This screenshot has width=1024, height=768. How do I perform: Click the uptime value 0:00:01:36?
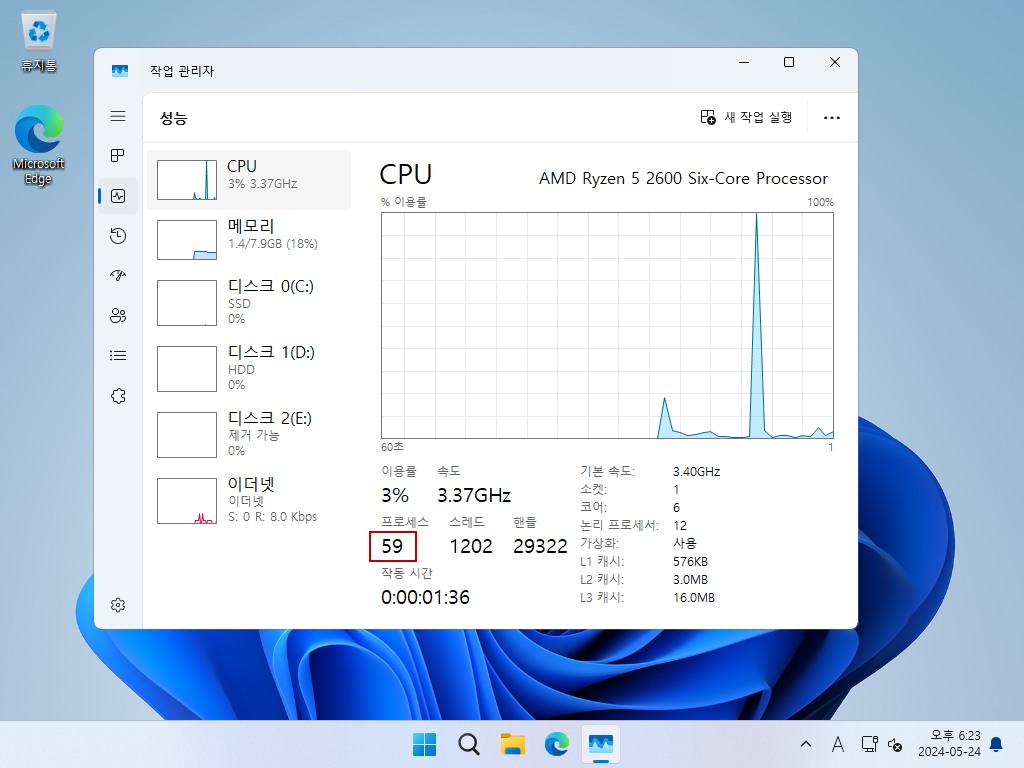(425, 597)
